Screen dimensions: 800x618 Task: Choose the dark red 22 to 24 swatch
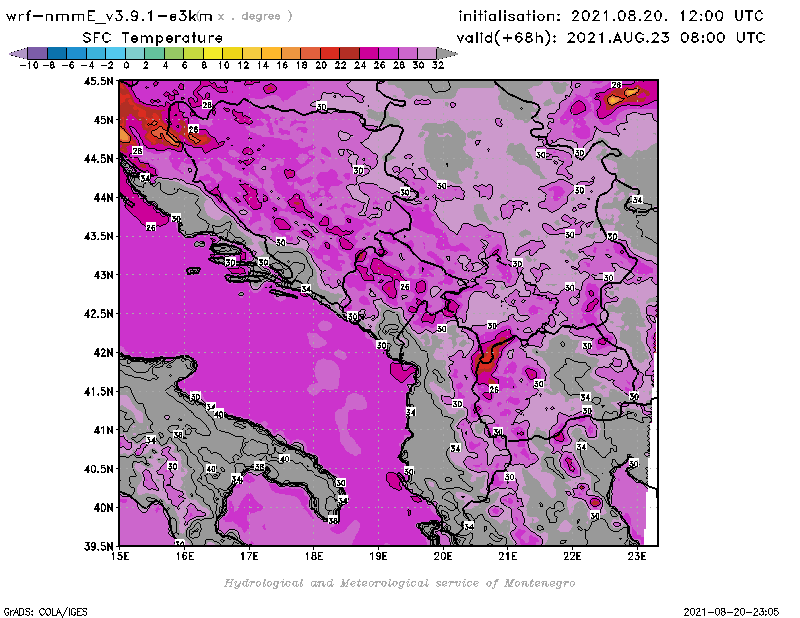[x=349, y=53]
